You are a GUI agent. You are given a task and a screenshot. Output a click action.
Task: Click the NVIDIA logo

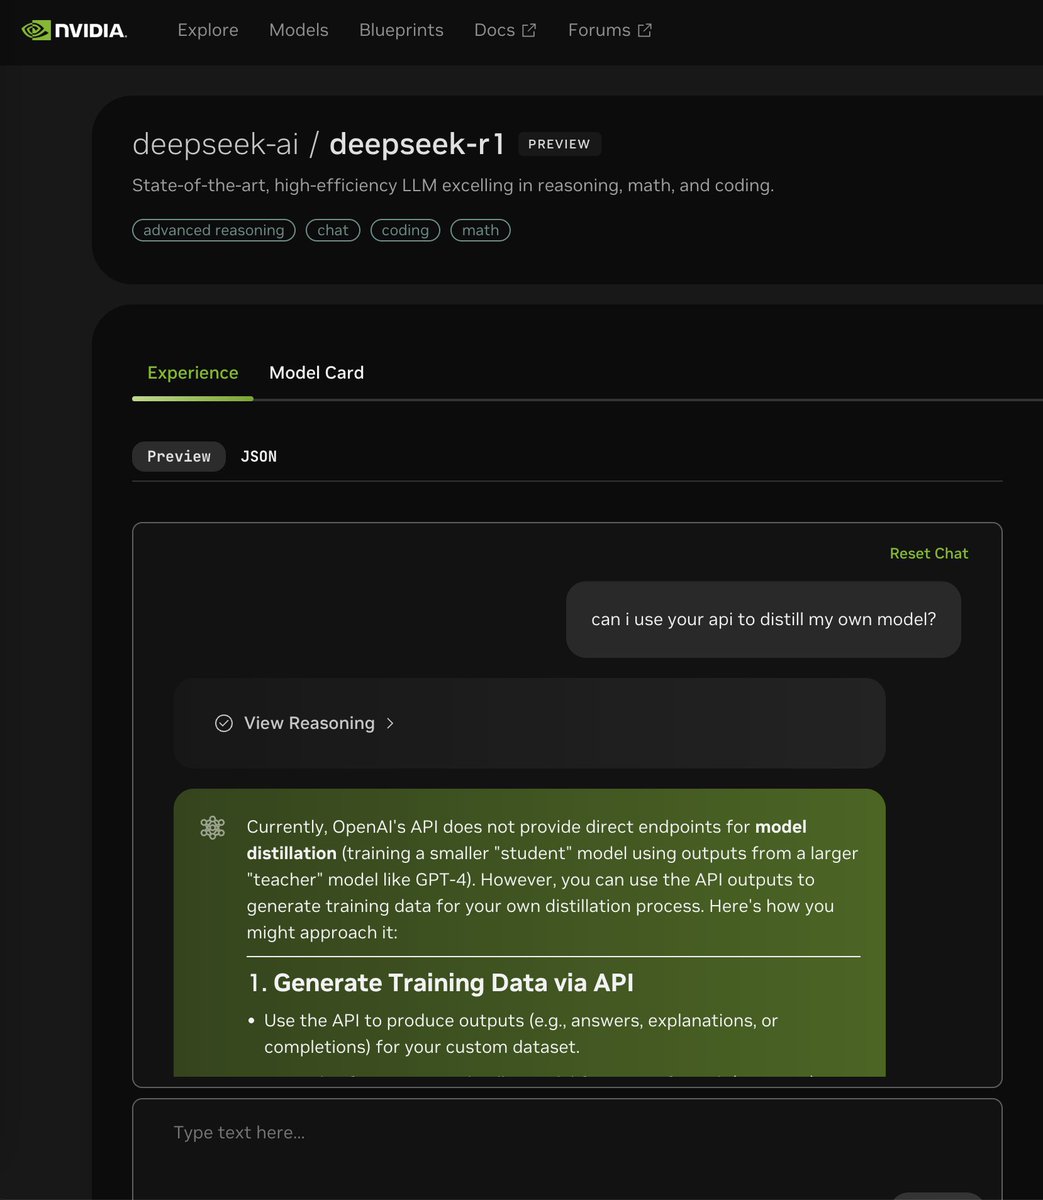74,30
